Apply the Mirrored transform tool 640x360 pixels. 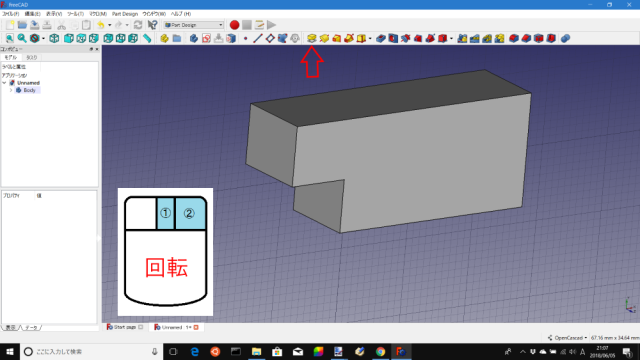[462, 38]
